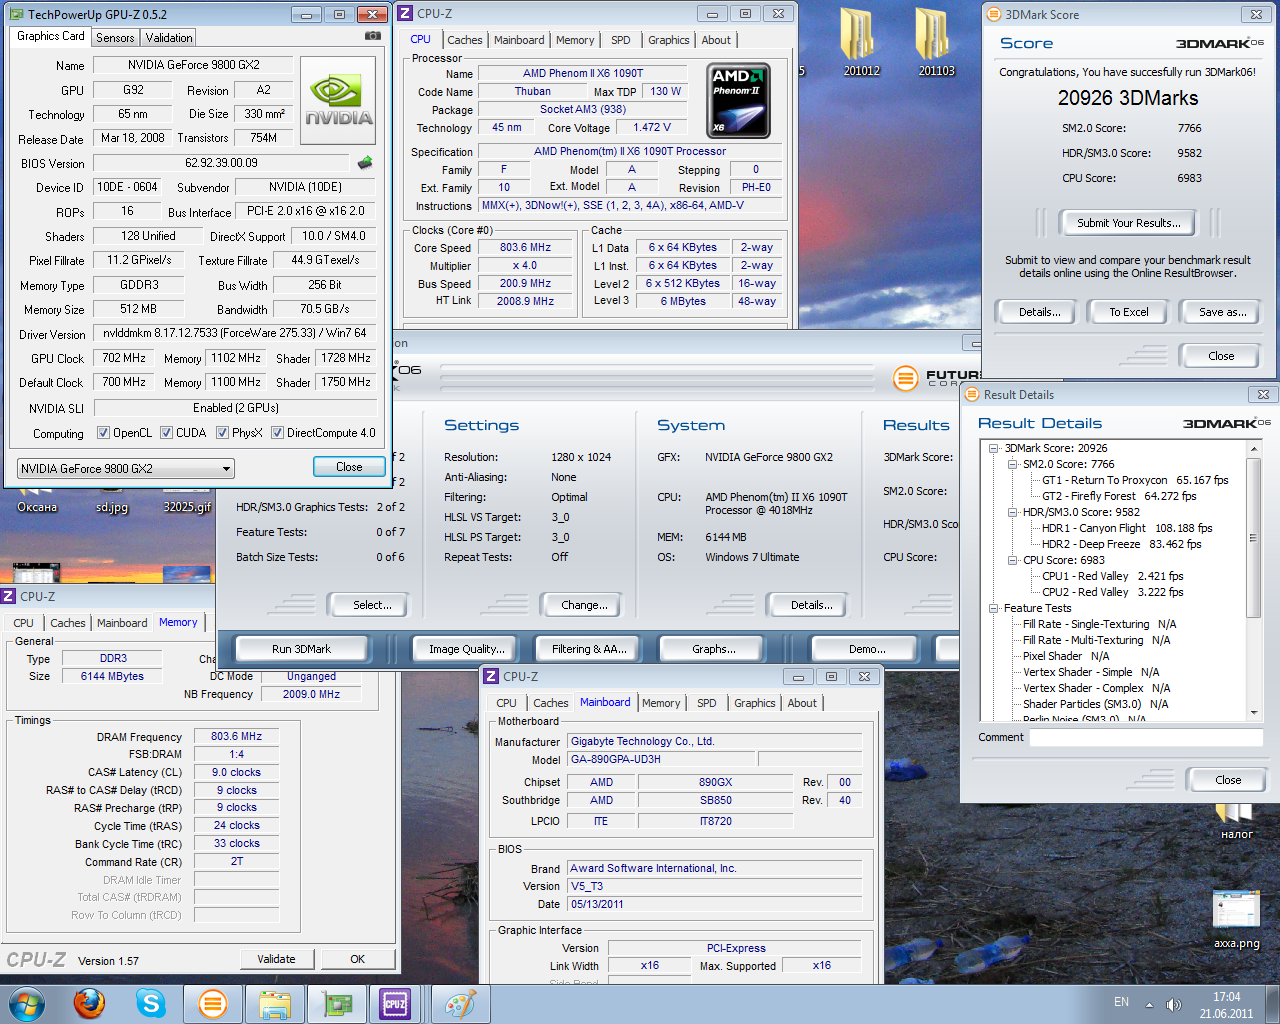This screenshot has width=1280, height=1024.
Task: Switch to Sensors tab in GPU-Z
Action: 115,38
